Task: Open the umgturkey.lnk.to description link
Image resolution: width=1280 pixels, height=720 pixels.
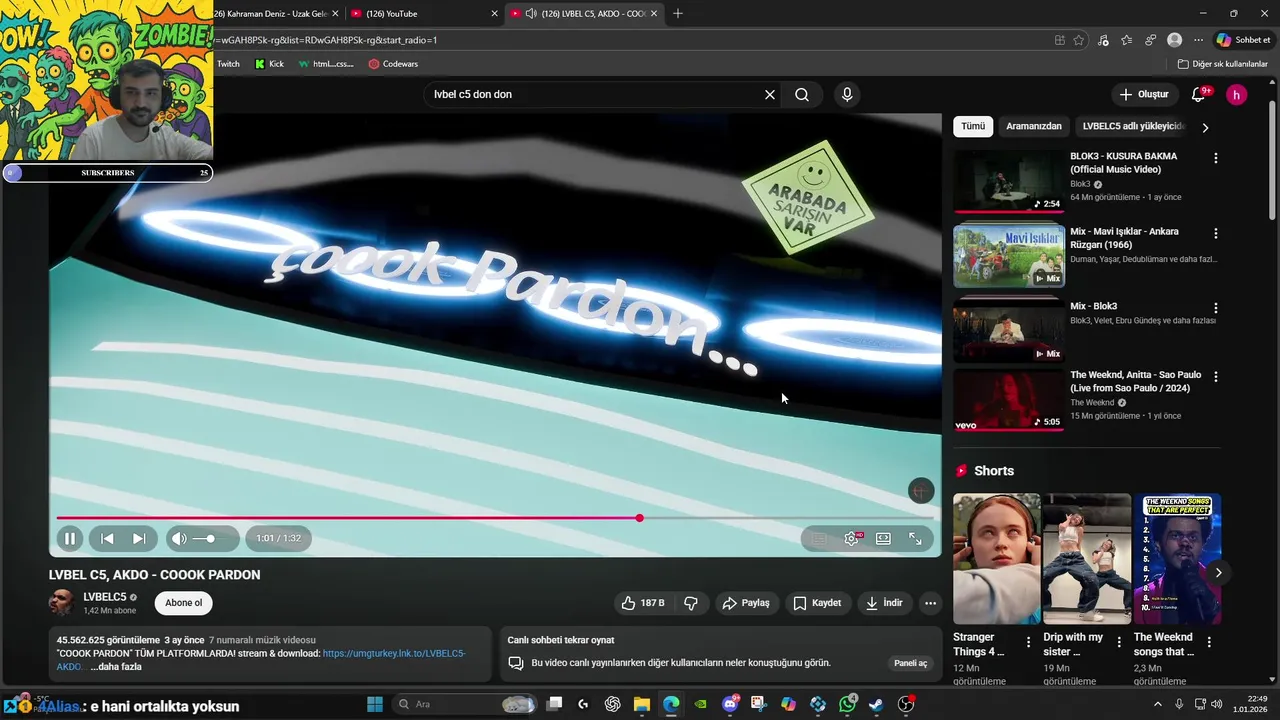Action: (x=394, y=653)
